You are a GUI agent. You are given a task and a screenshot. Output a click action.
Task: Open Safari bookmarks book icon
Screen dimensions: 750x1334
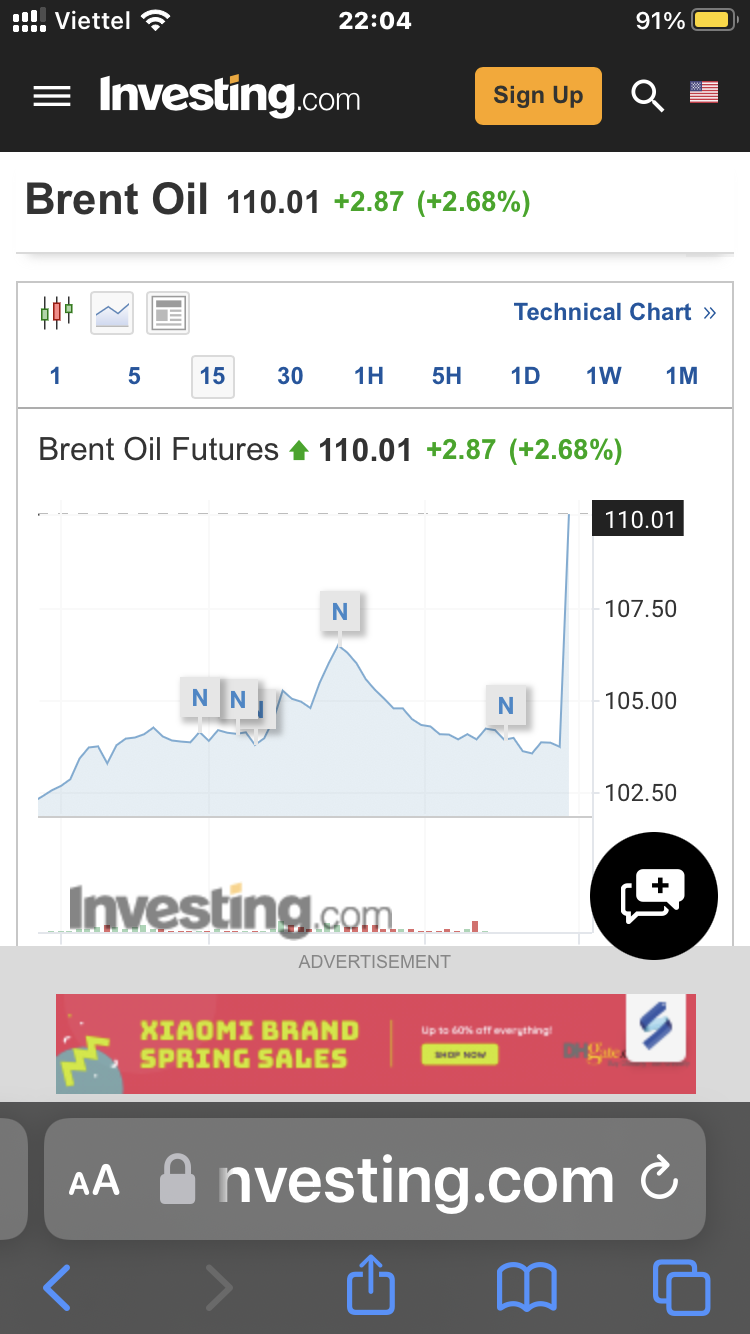pos(527,1286)
